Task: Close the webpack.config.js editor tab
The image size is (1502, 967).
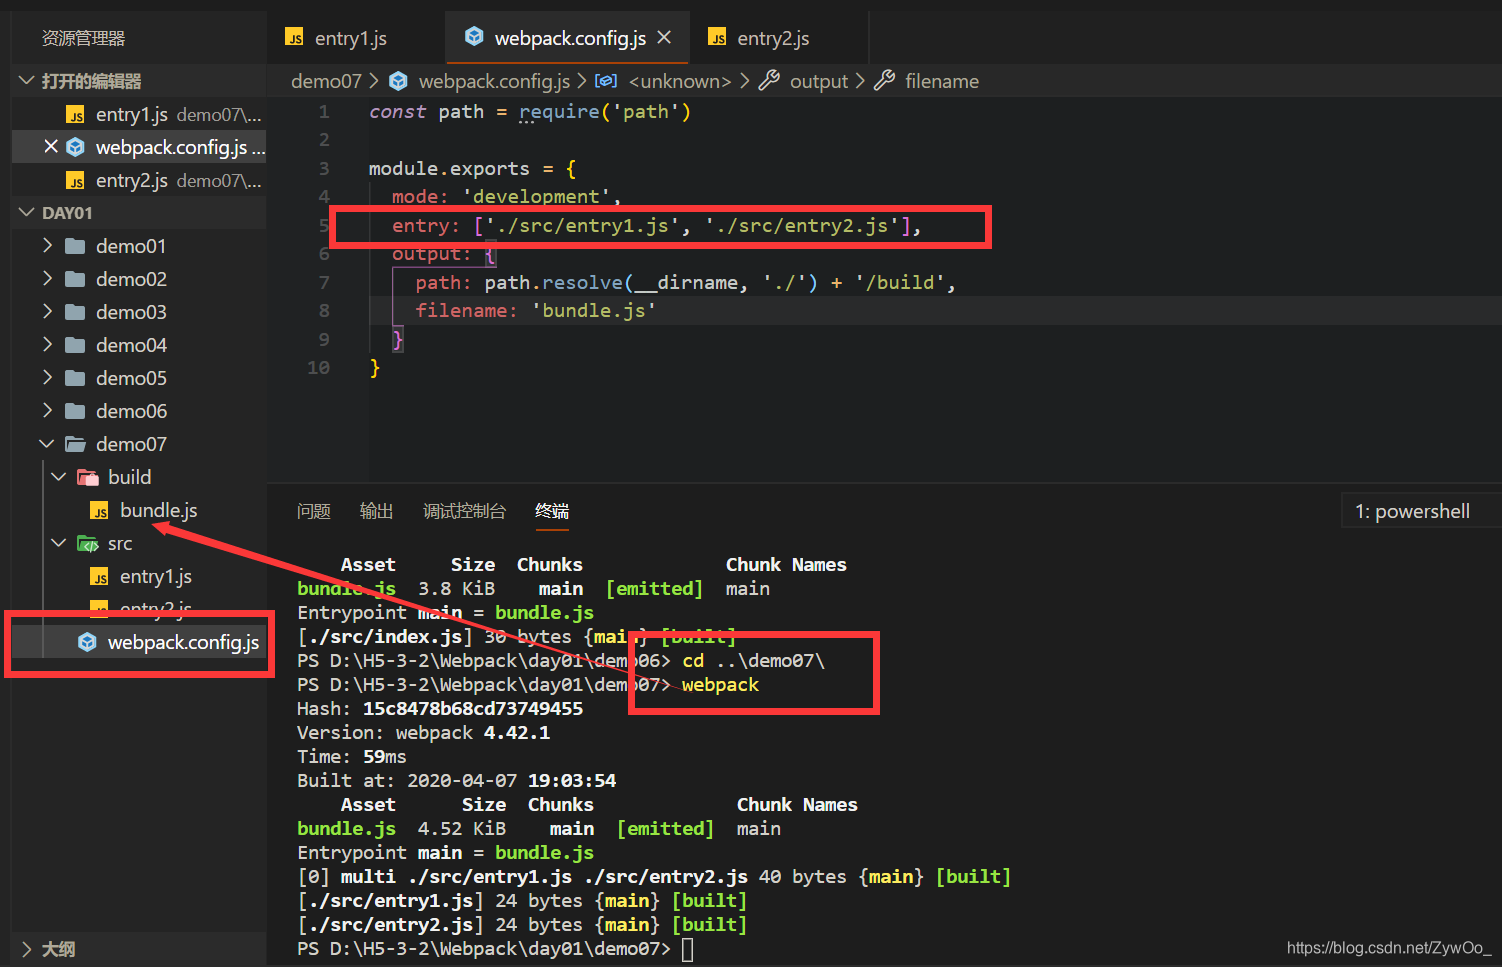Action: (x=664, y=37)
